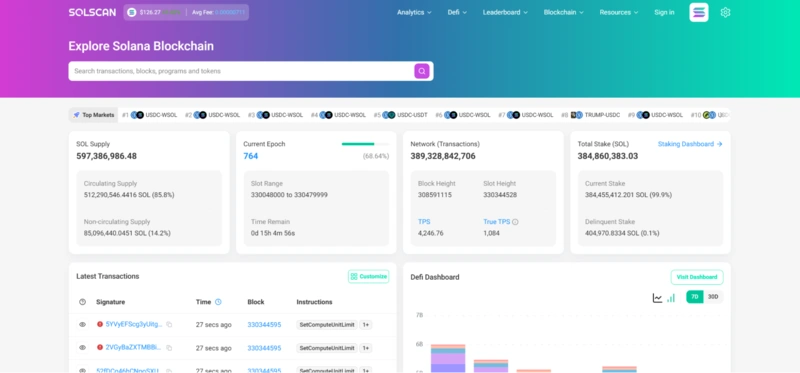Click the True TPS info icon

coord(515,222)
